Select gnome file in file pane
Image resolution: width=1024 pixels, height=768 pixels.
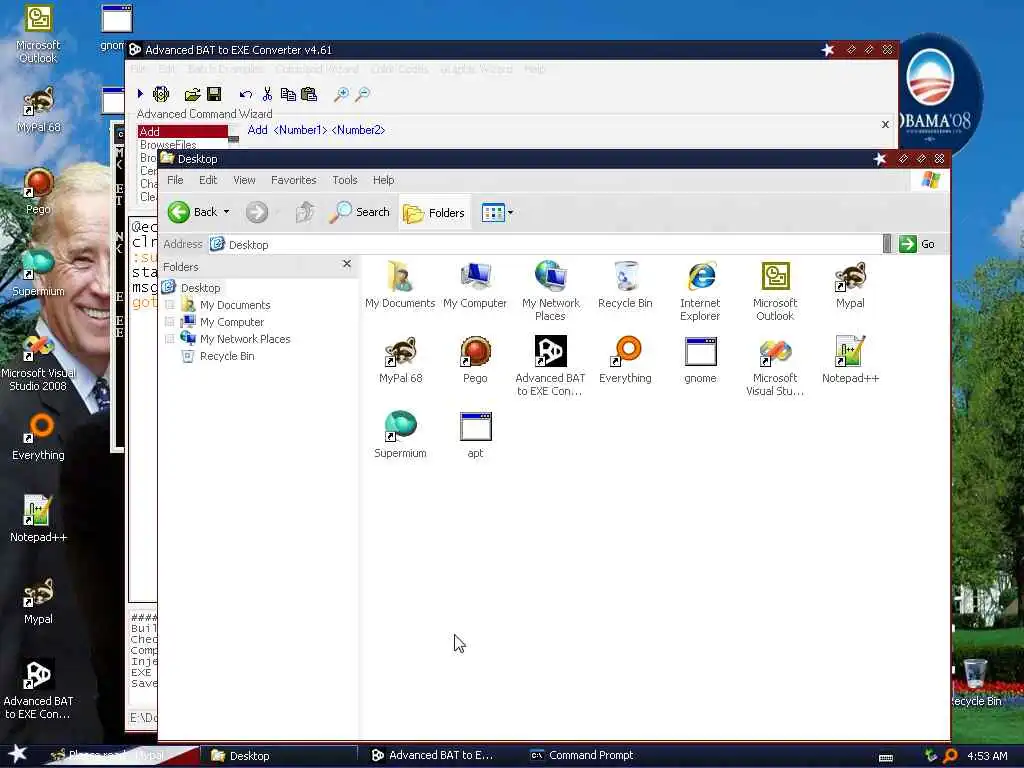click(x=700, y=360)
